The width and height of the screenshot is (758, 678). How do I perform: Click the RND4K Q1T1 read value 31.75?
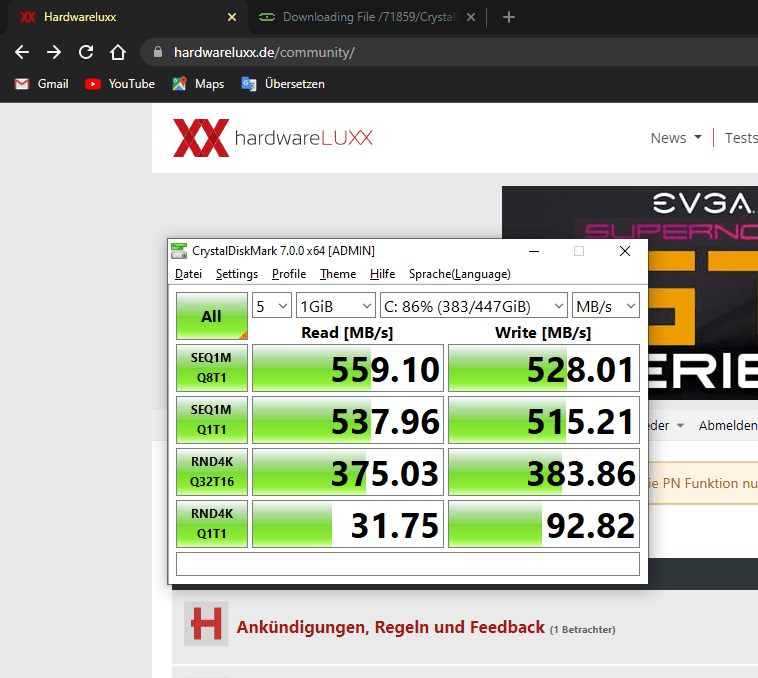pos(348,524)
